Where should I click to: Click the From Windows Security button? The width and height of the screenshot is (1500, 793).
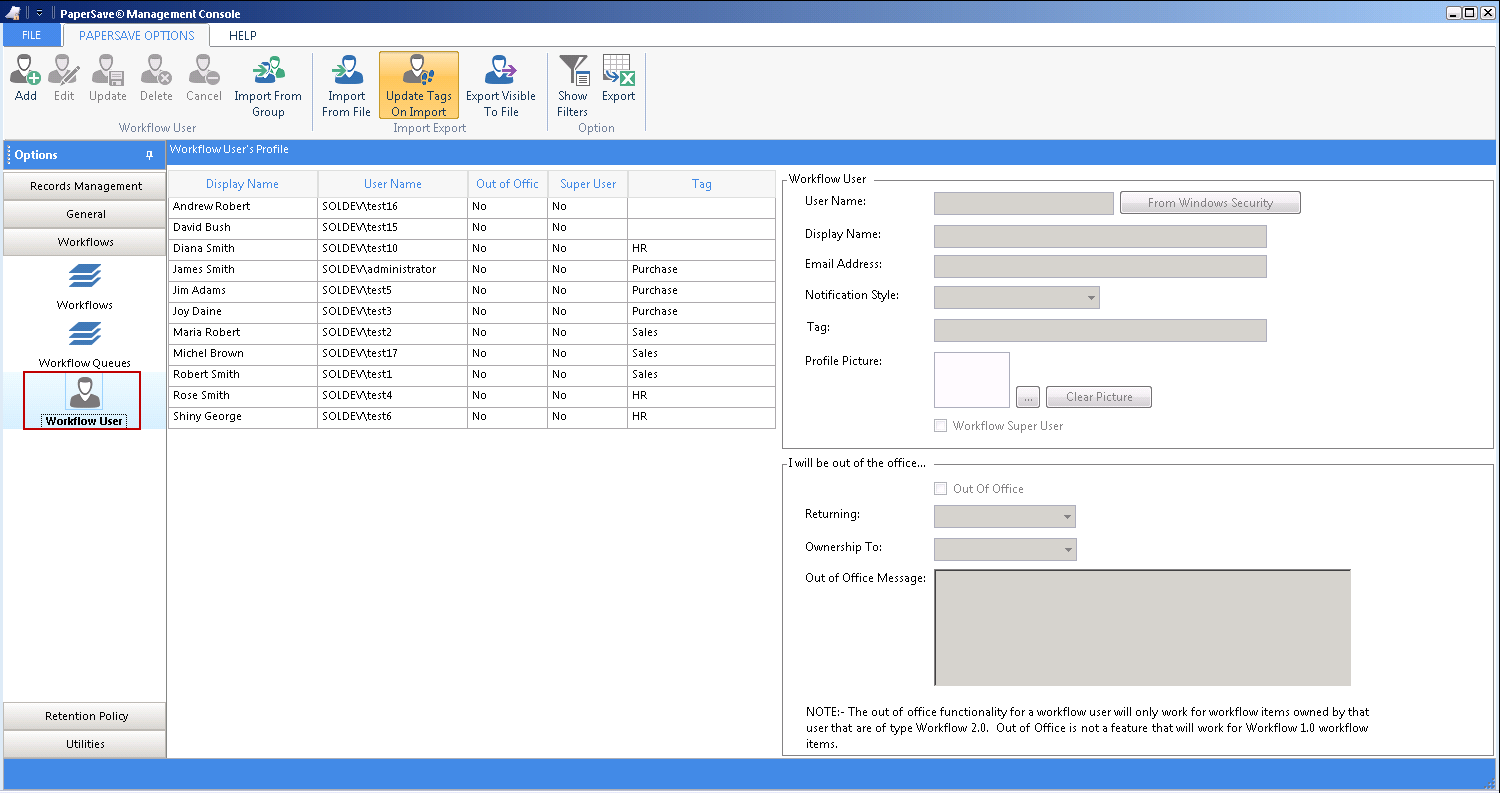(x=1210, y=203)
